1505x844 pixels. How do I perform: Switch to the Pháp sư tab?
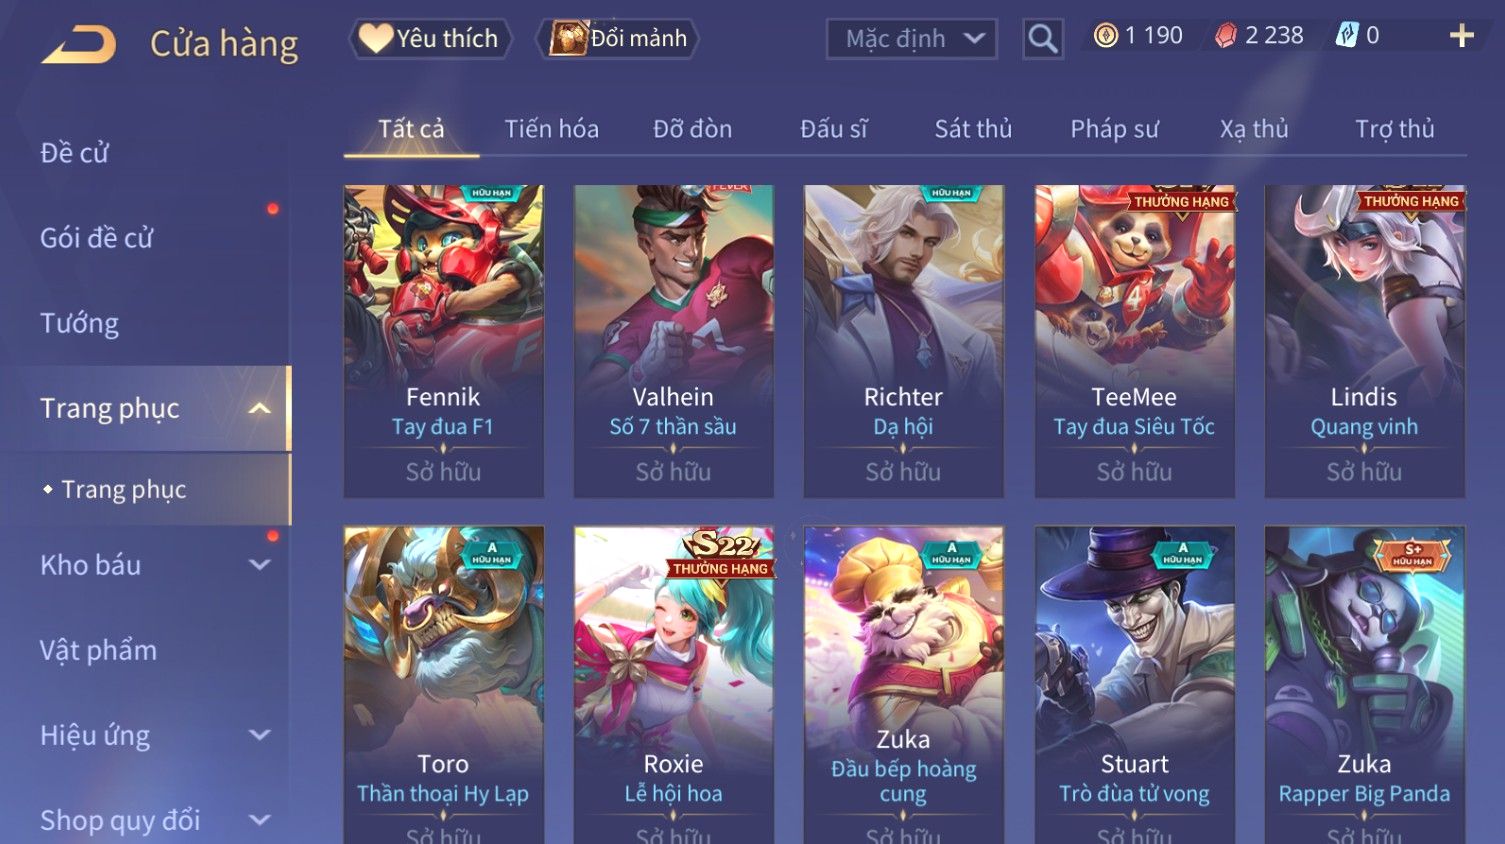[x=1114, y=129]
